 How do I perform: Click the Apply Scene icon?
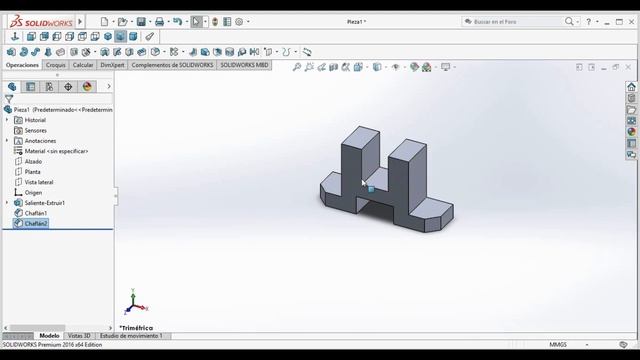[x=427, y=67]
